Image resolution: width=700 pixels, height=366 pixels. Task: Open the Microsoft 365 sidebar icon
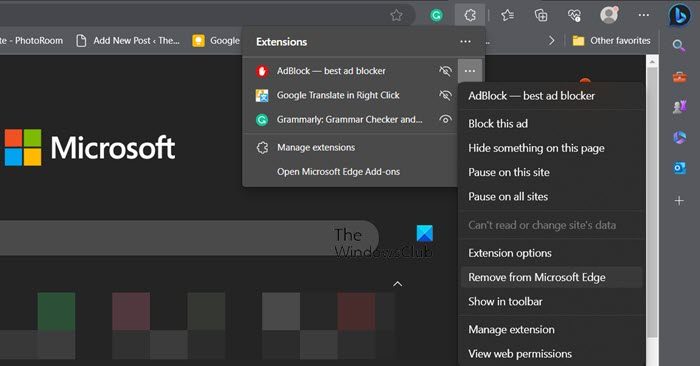click(679, 137)
